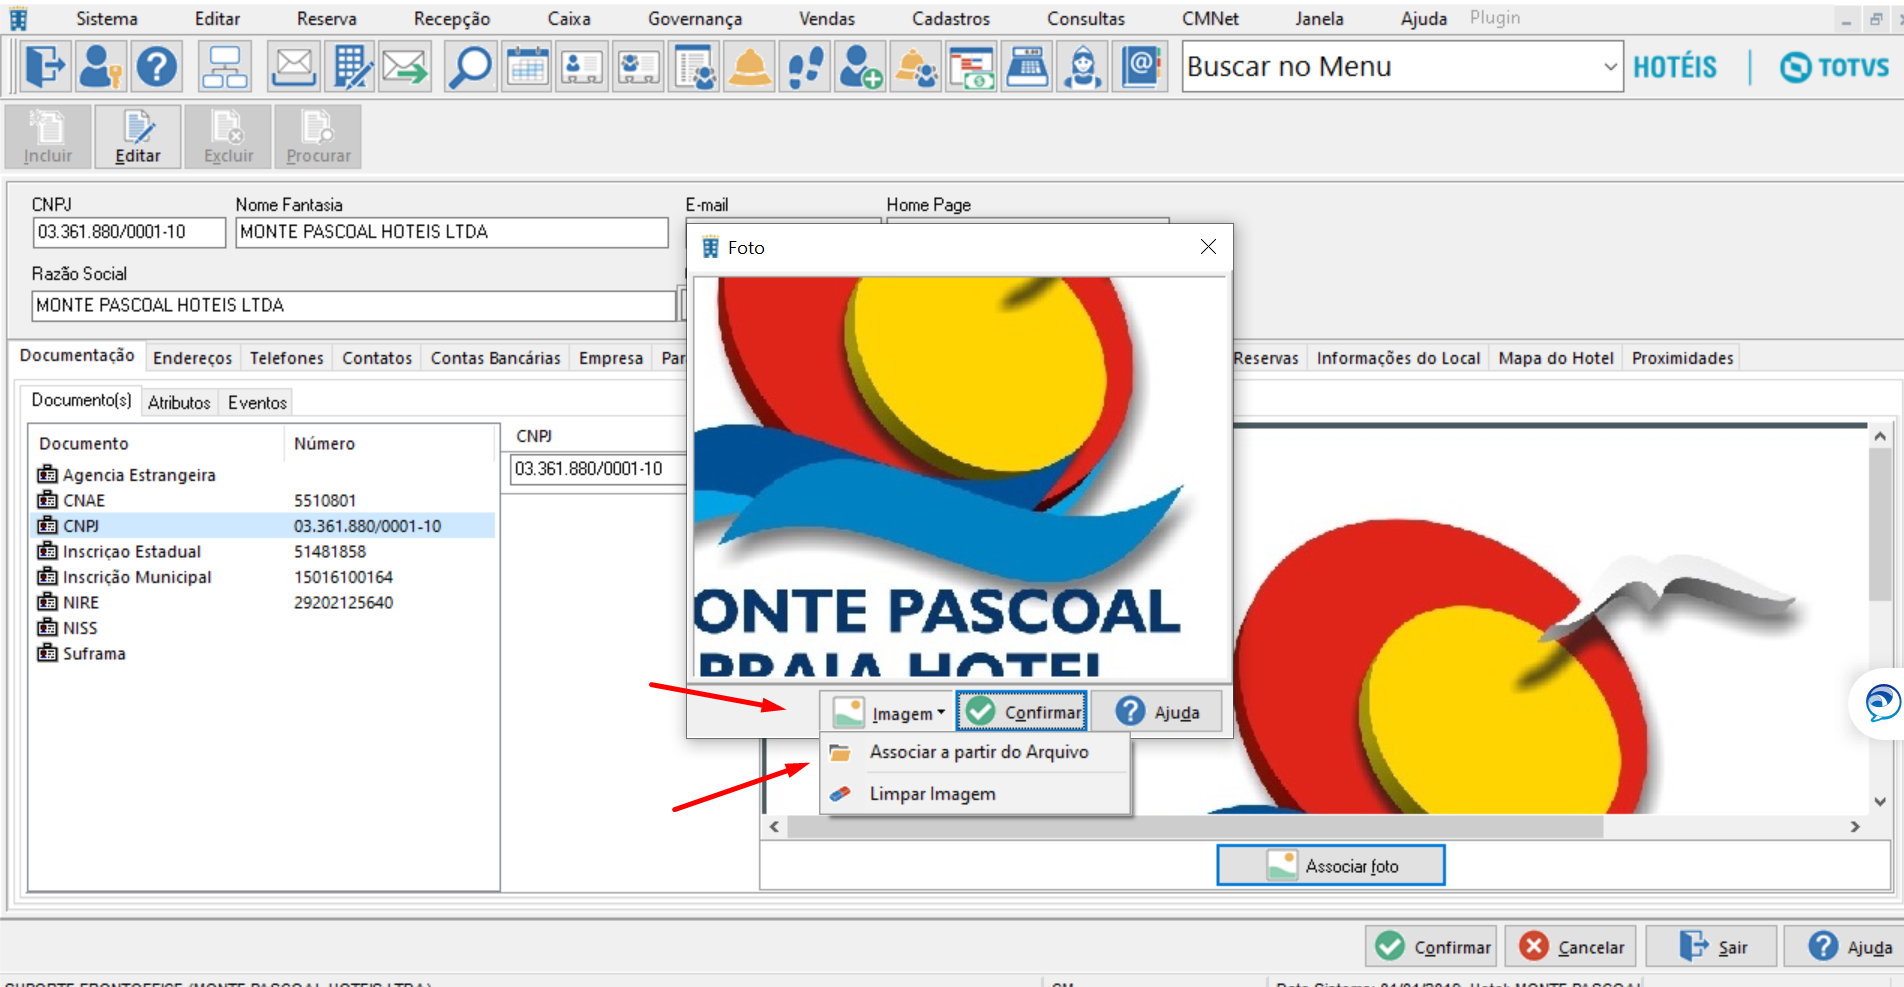The image size is (1904, 987).
Task: Click the single guest card icon
Action: 582,67
